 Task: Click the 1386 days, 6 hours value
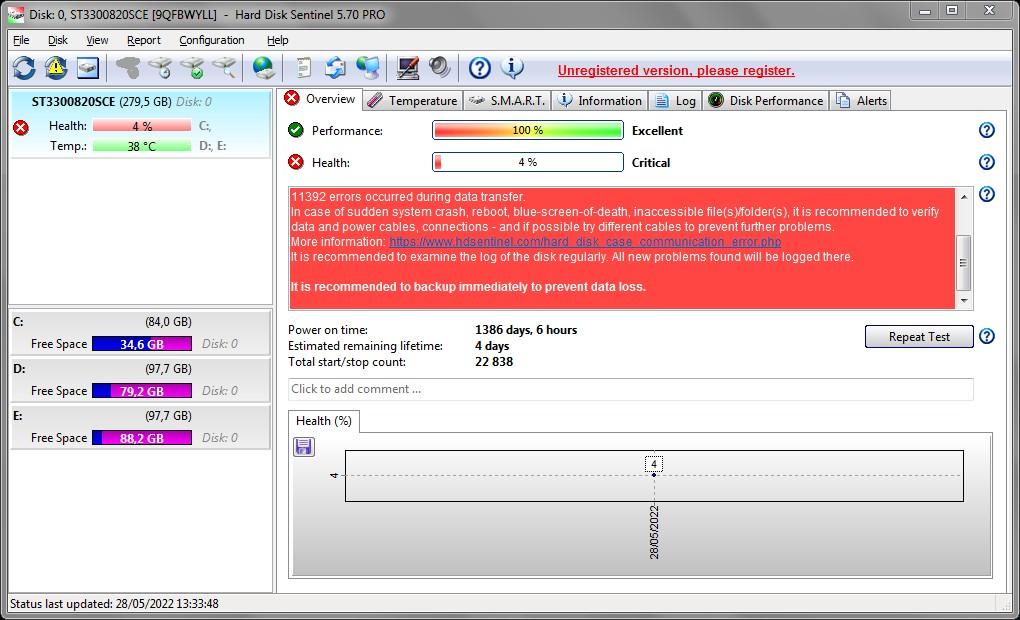pyautogui.click(x=526, y=330)
